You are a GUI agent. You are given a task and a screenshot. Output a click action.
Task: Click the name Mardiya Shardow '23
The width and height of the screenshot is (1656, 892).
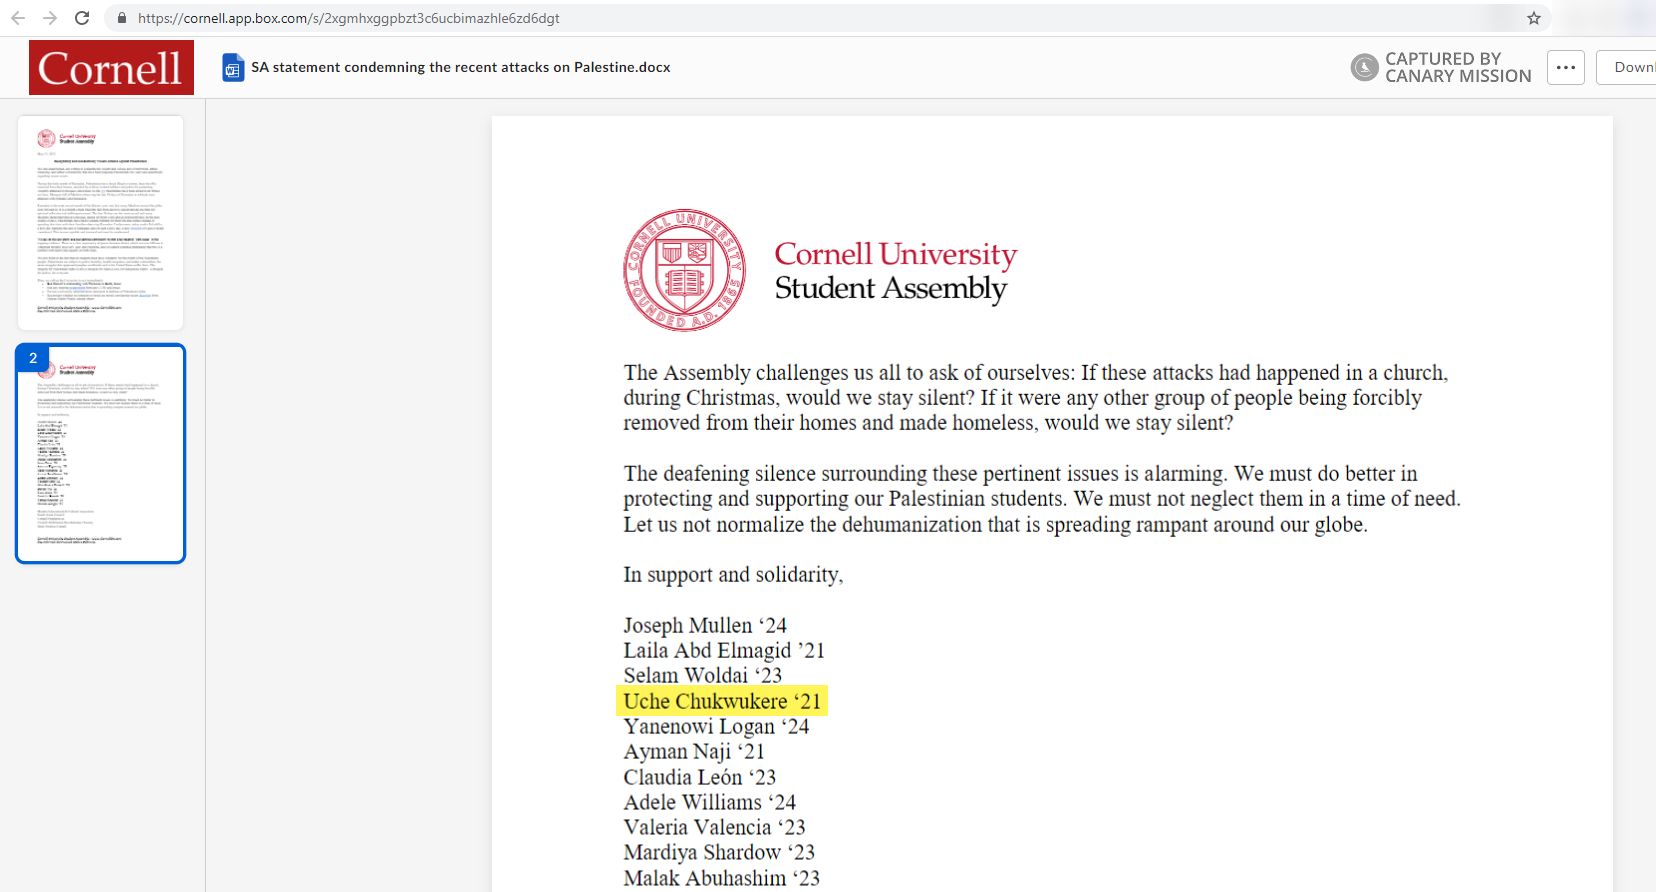[719, 853]
